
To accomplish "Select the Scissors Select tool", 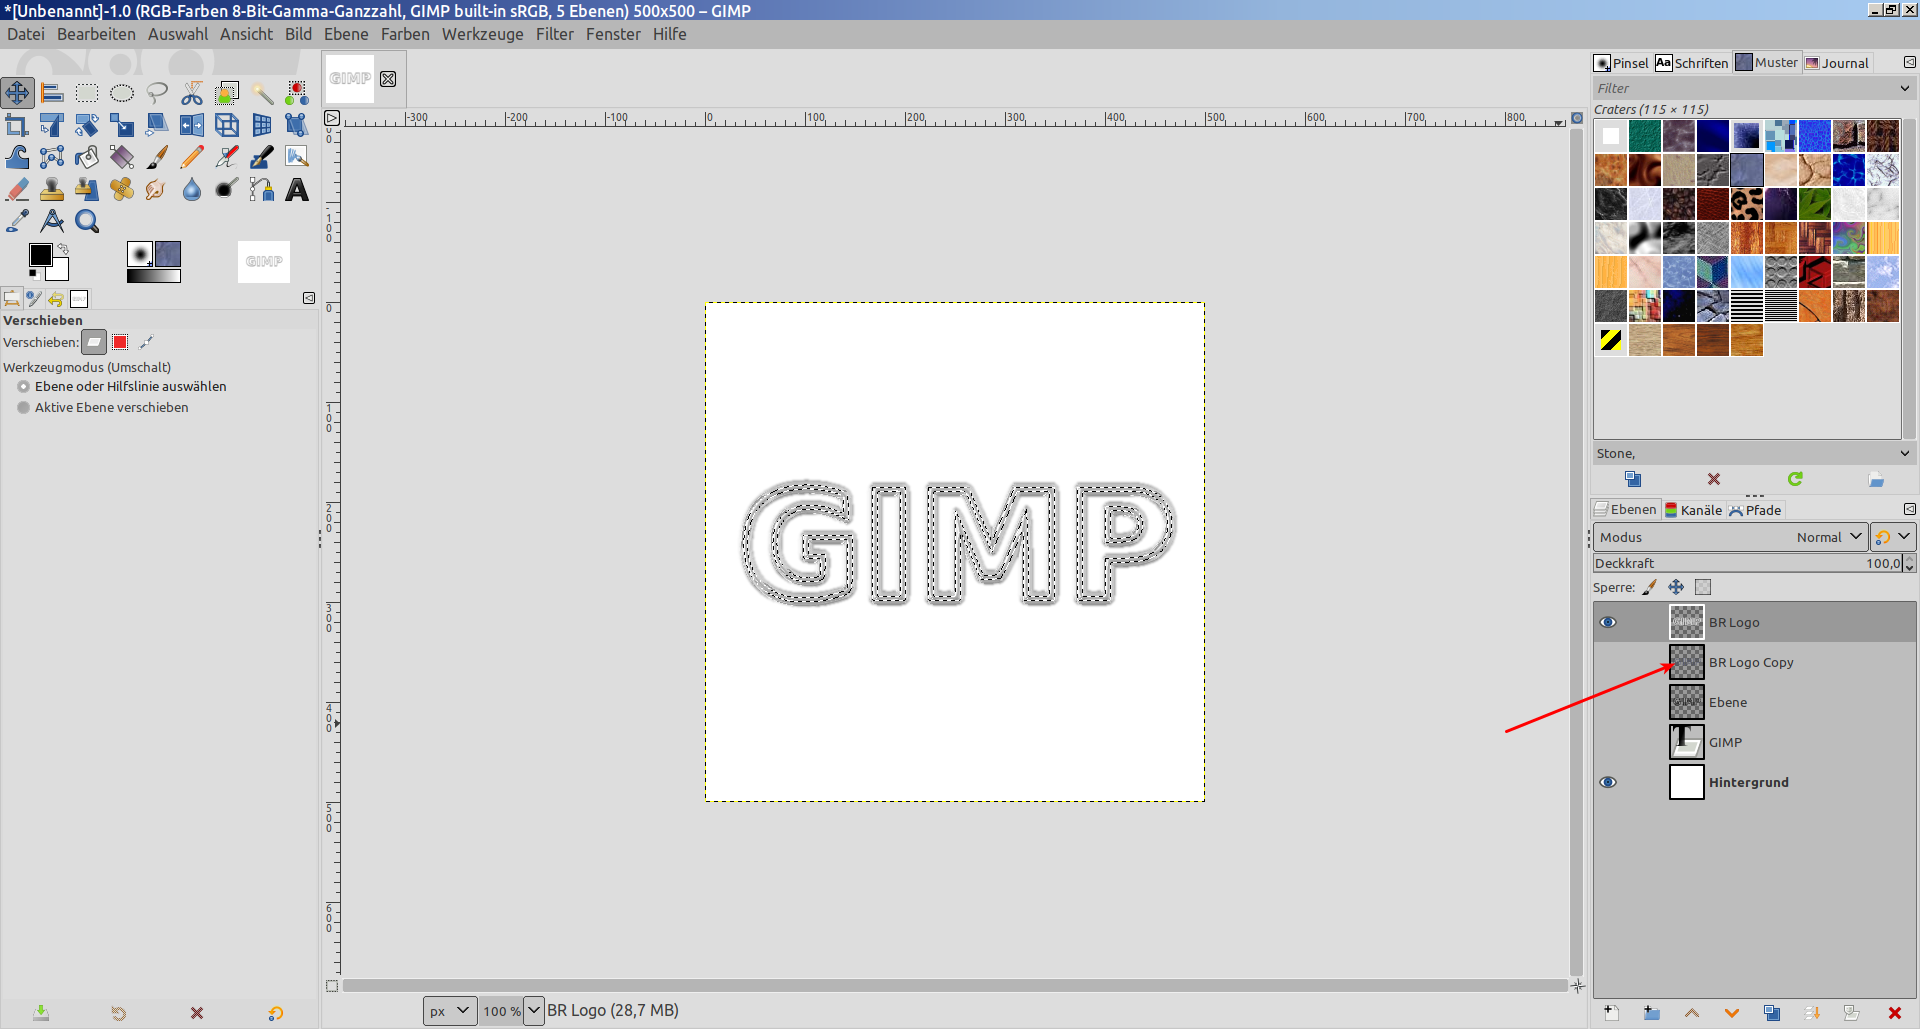I will coord(192,93).
